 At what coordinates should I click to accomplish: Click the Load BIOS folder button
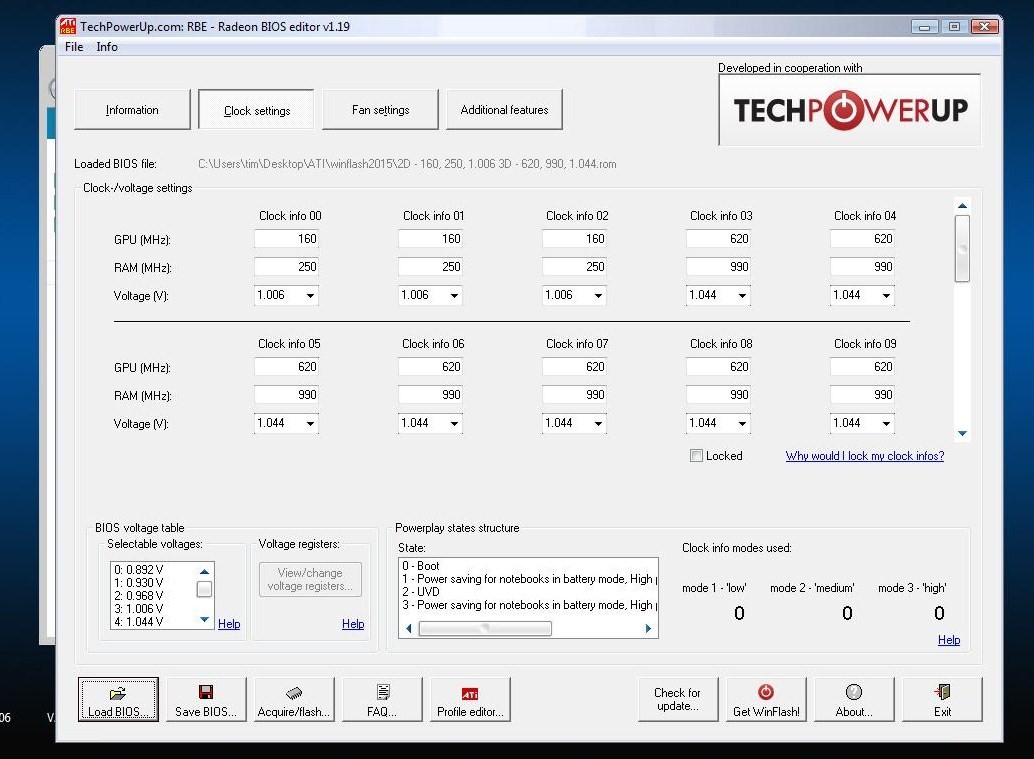click(x=118, y=699)
